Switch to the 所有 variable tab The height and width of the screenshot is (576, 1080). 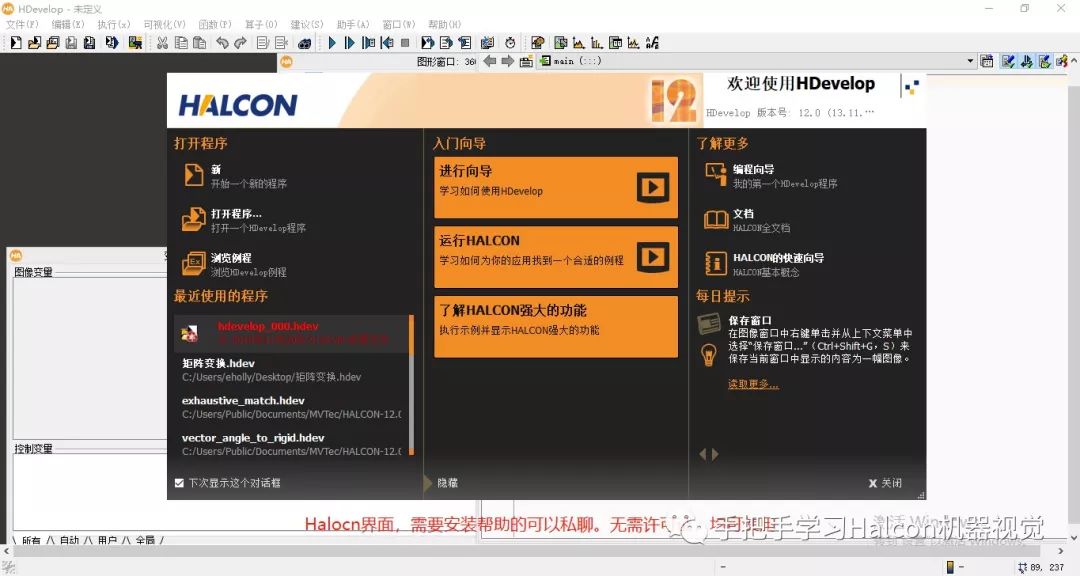(x=31, y=541)
